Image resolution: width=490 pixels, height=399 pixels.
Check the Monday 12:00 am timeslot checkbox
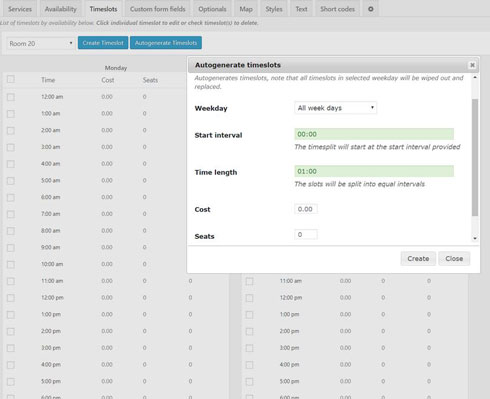coord(11,97)
